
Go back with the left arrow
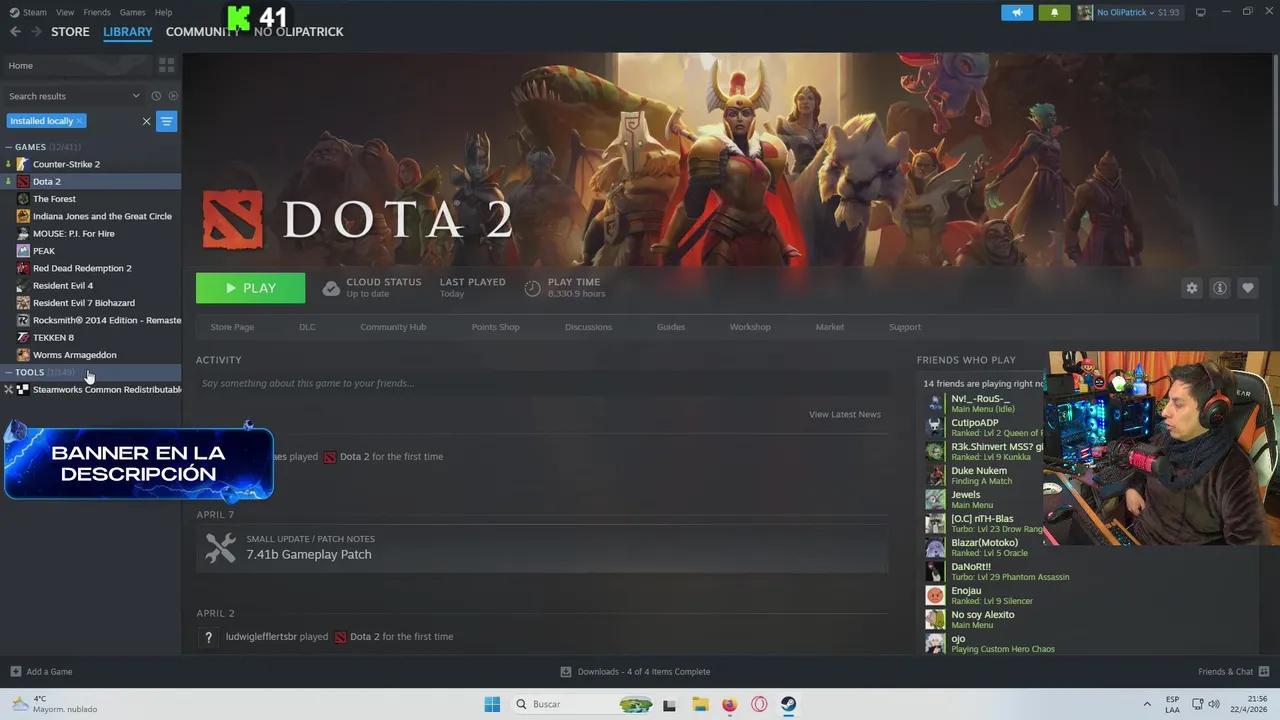tap(15, 32)
